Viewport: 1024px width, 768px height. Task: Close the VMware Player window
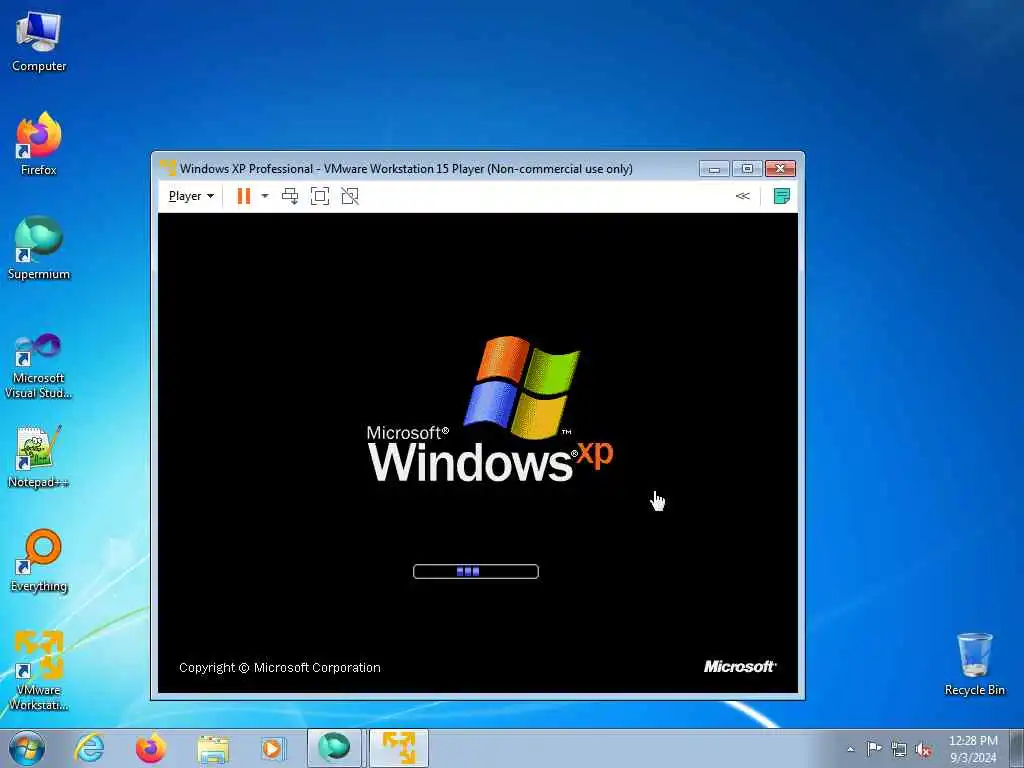[780, 168]
